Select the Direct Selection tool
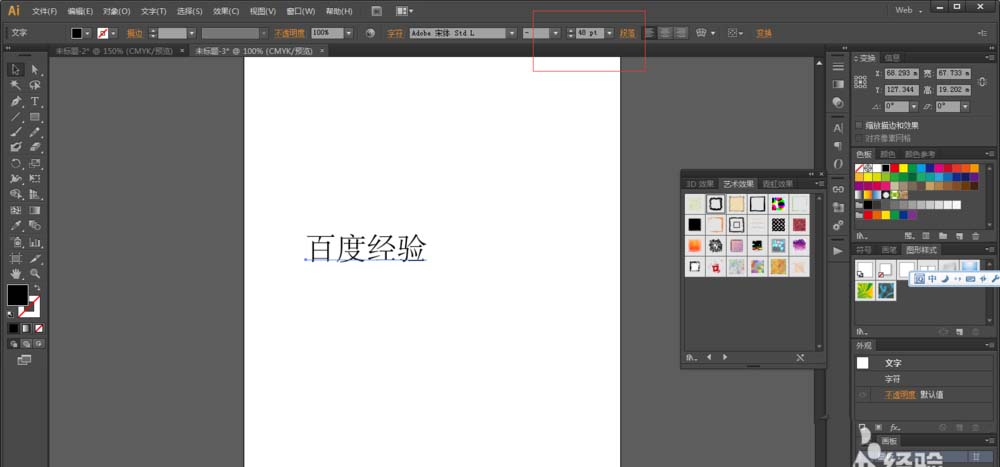The image size is (1000, 467). click(35, 70)
